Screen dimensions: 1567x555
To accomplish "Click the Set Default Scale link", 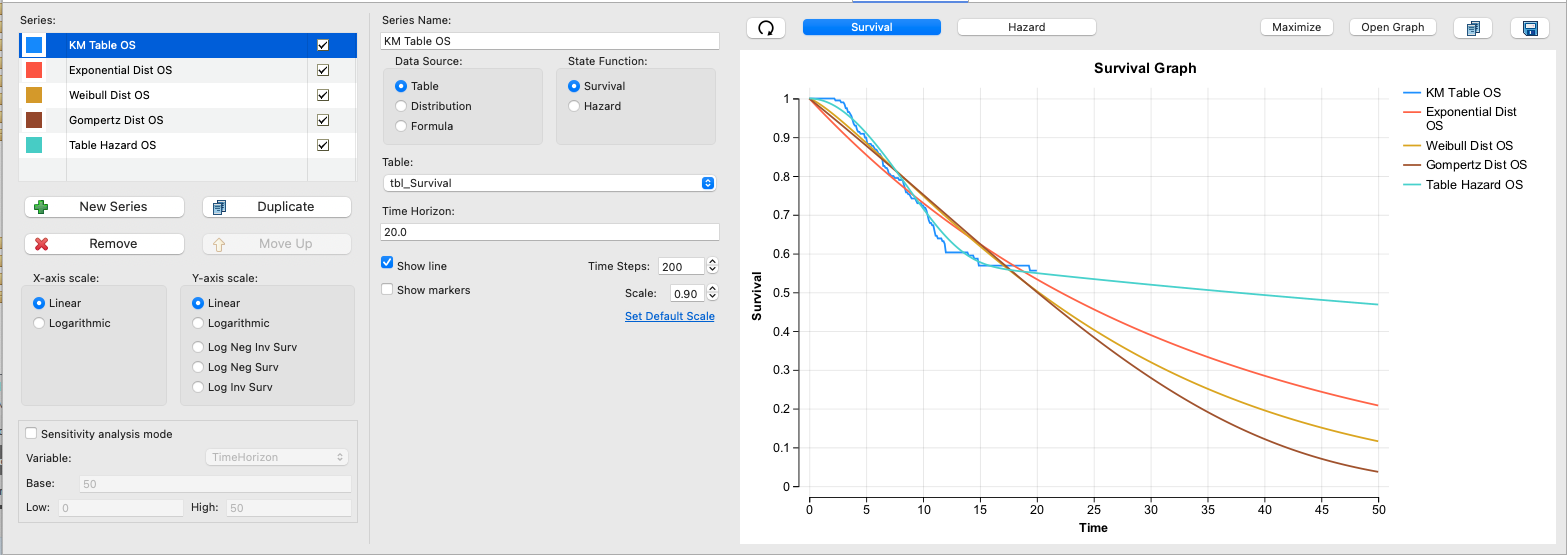I will coord(670,316).
